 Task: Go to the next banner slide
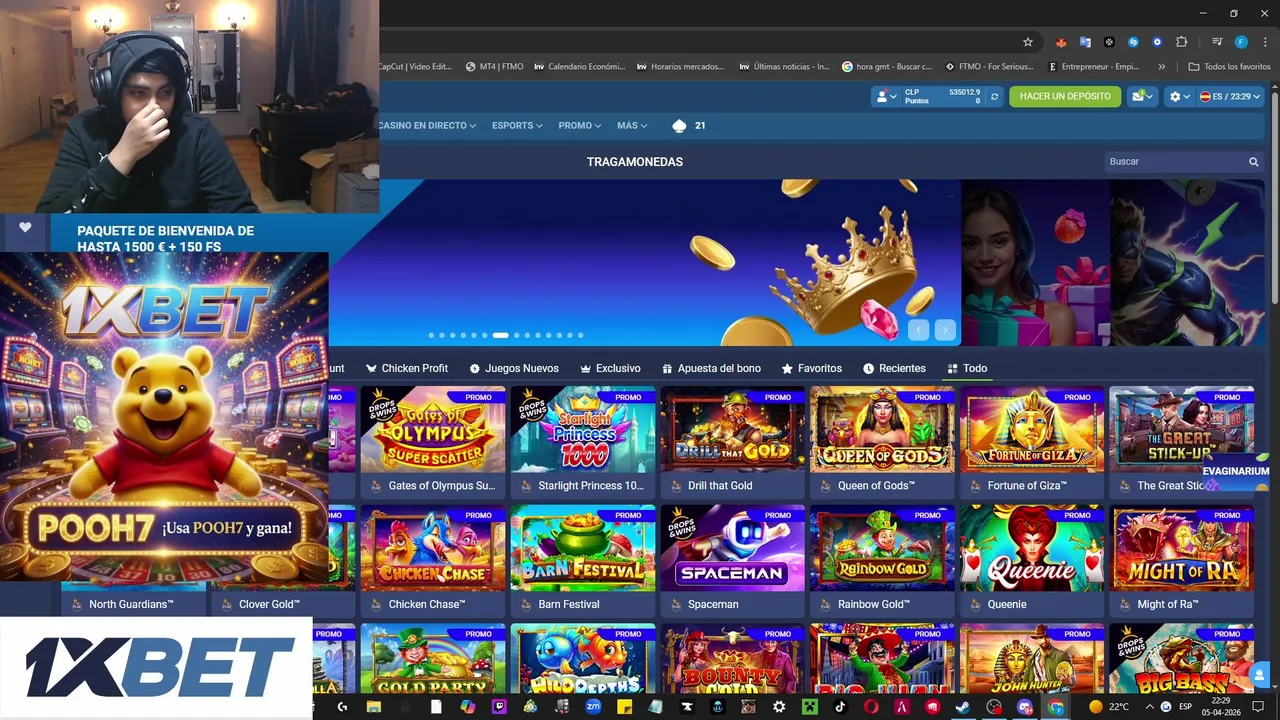tap(945, 330)
